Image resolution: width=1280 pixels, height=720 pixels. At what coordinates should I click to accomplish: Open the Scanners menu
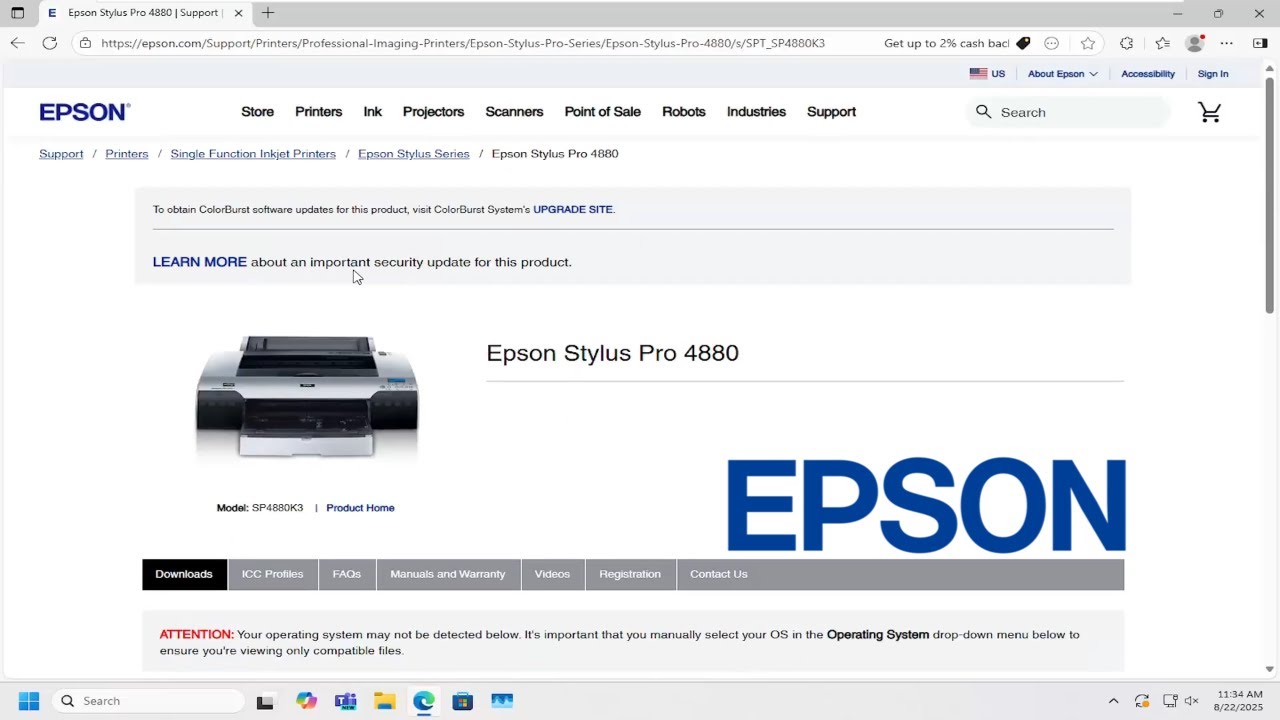click(x=514, y=112)
